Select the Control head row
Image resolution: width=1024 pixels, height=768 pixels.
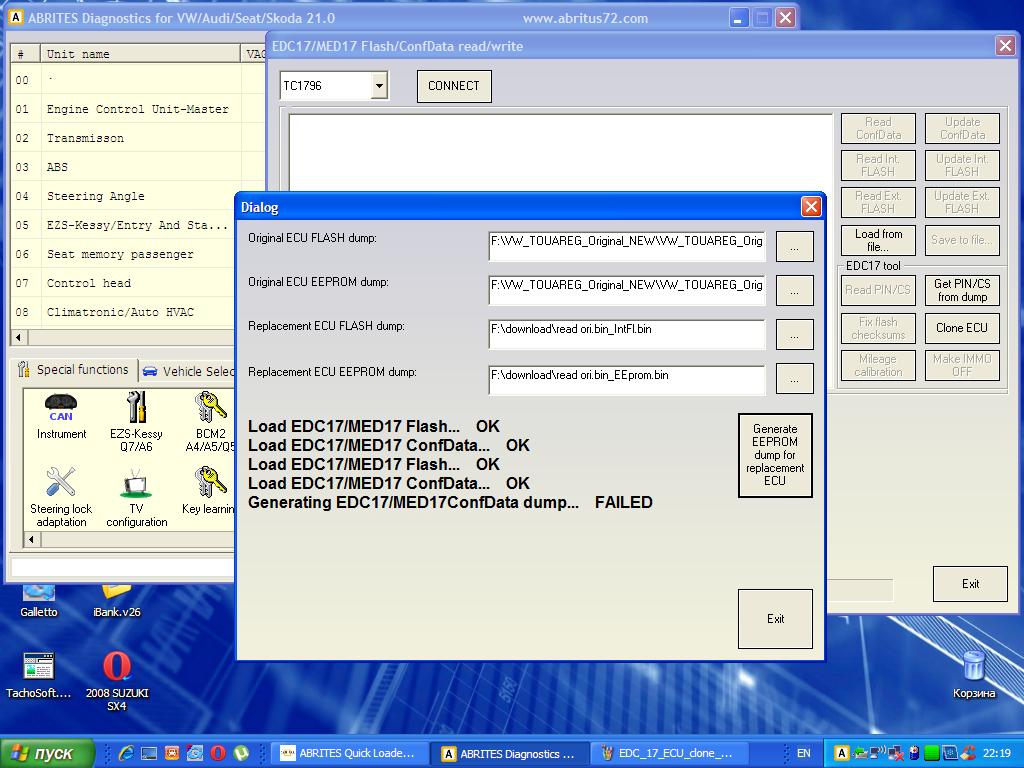[x=124, y=283]
